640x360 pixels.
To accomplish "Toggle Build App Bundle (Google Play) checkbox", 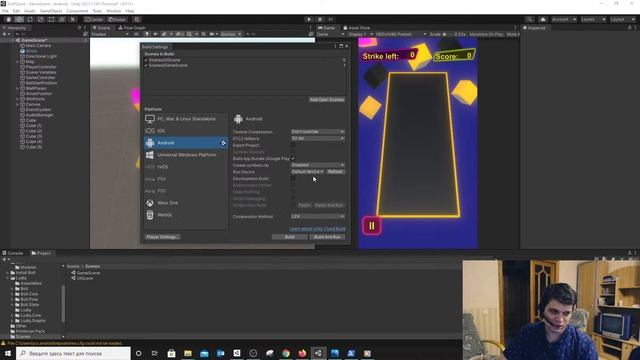I will pyautogui.click(x=293, y=158).
